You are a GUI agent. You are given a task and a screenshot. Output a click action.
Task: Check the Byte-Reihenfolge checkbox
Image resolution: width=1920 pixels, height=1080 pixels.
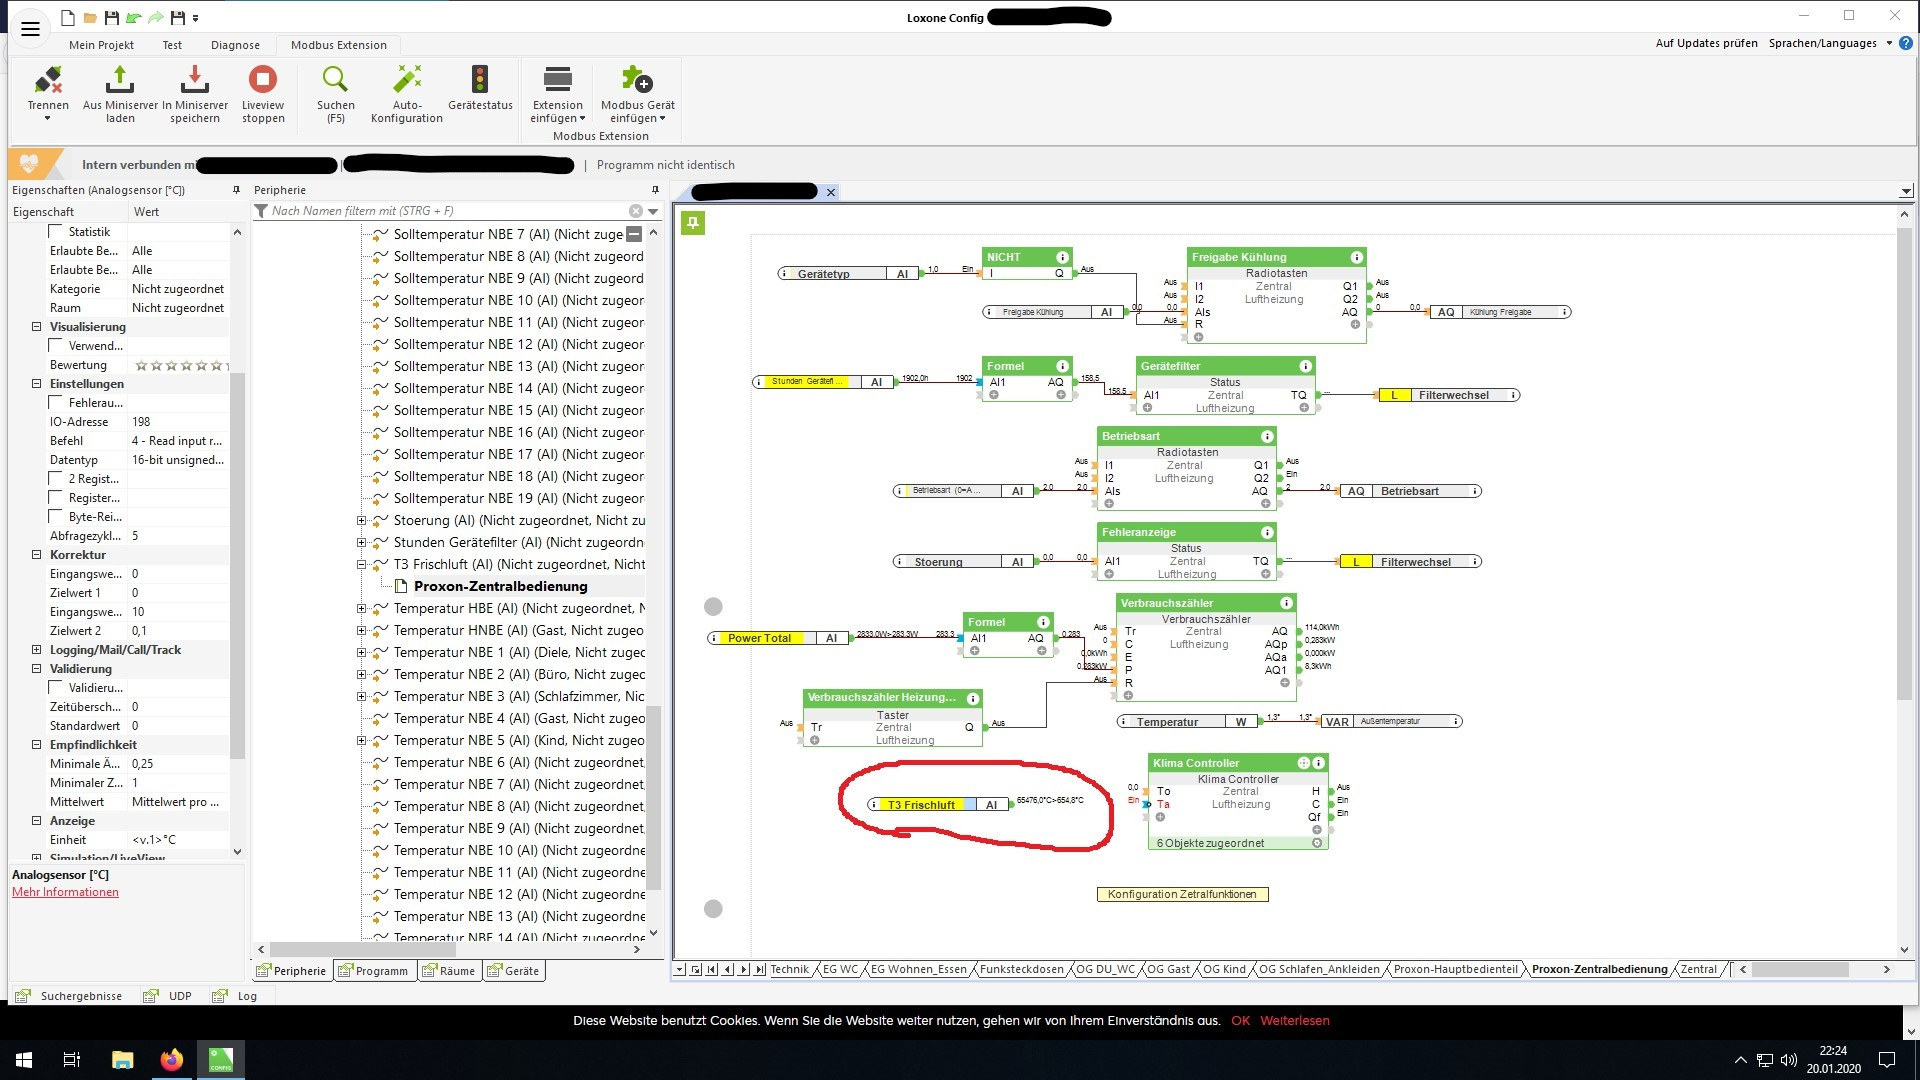pos(56,517)
